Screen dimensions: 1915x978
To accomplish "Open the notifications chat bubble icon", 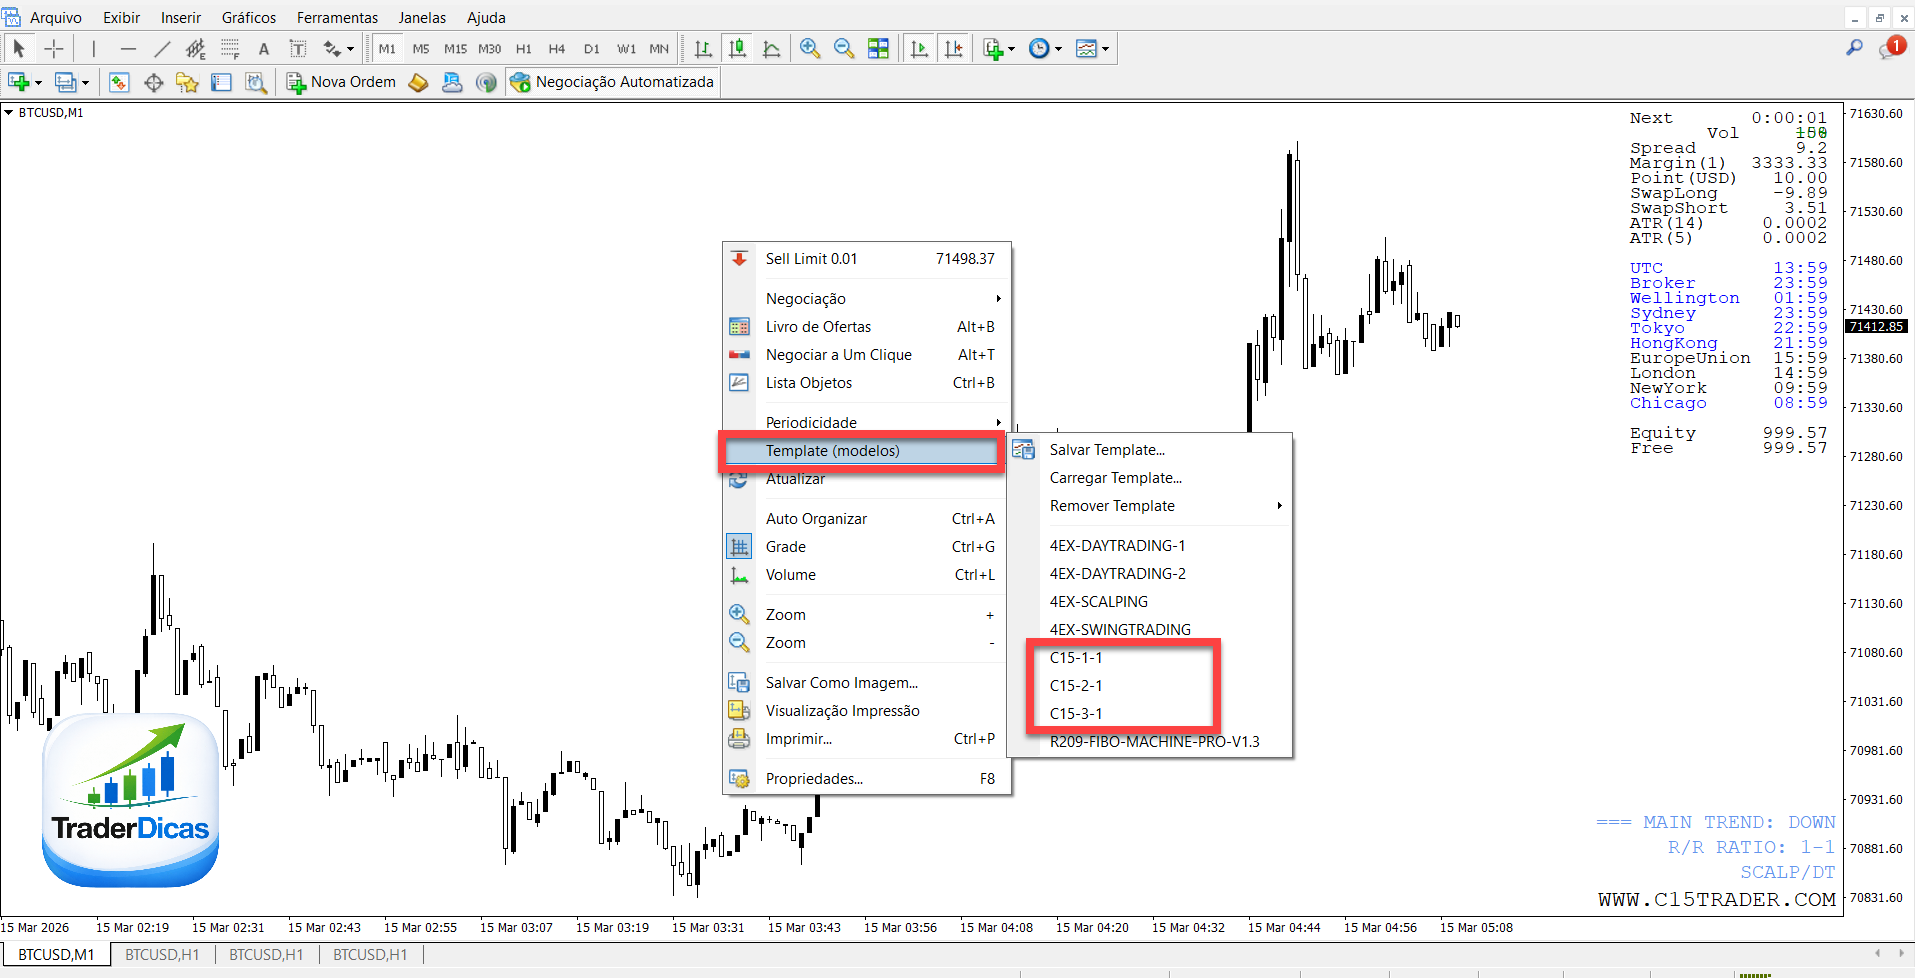I will click(x=1890, y=47).
